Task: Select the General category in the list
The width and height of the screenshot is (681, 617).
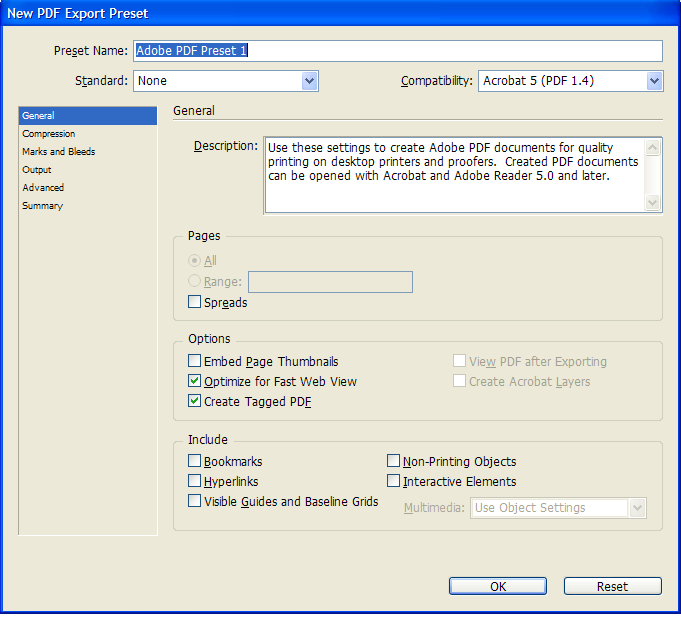Action: pos(88,116)
